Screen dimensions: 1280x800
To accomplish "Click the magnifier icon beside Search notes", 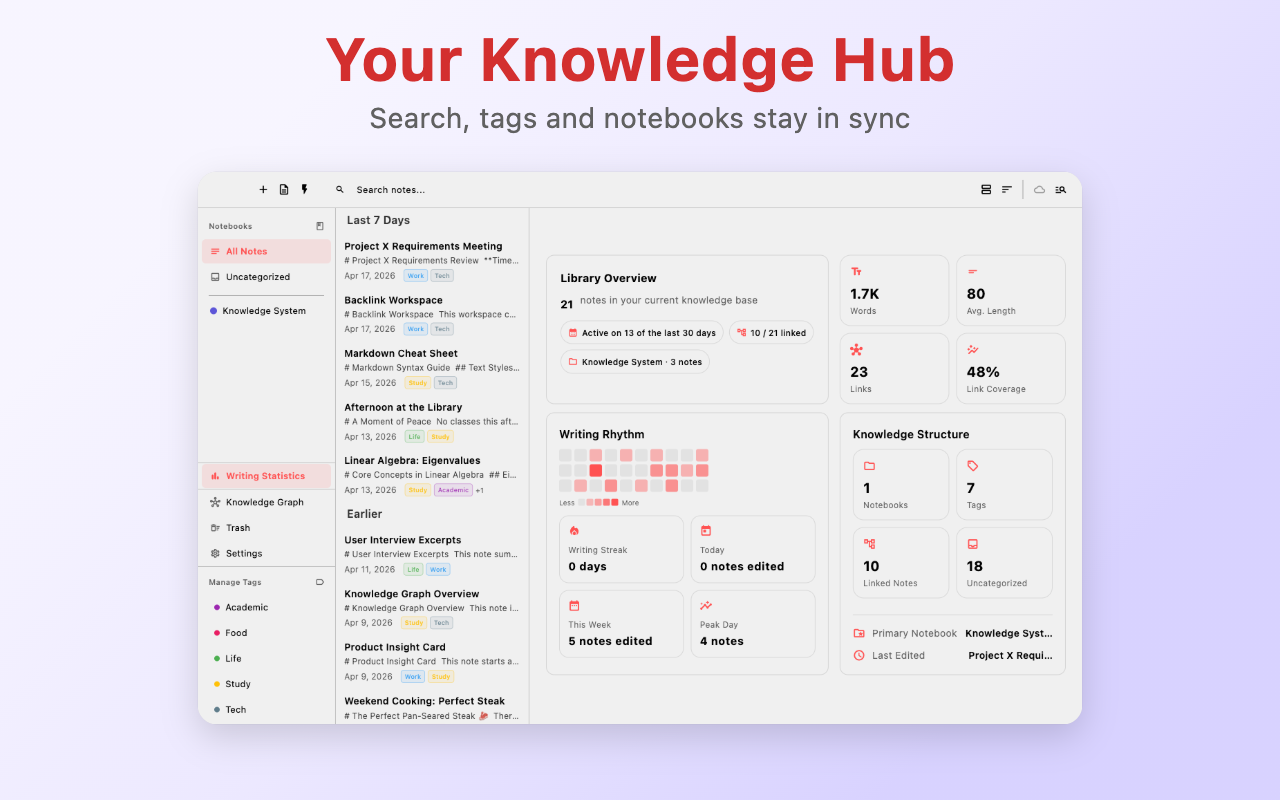I will [340, 189].
